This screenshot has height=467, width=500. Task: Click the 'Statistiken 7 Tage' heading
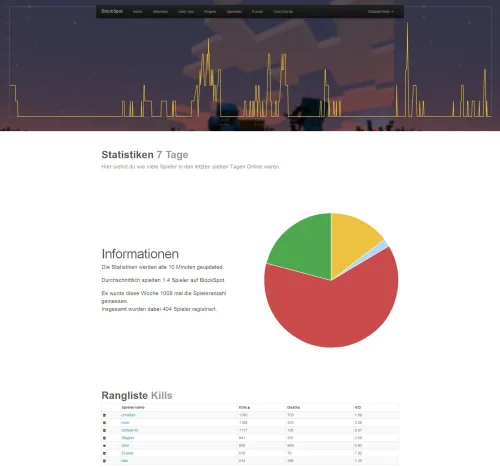pos(145,155)
